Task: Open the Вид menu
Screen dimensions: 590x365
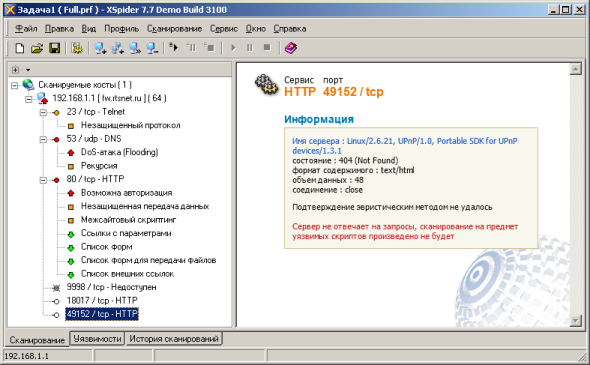Action: 88,29
